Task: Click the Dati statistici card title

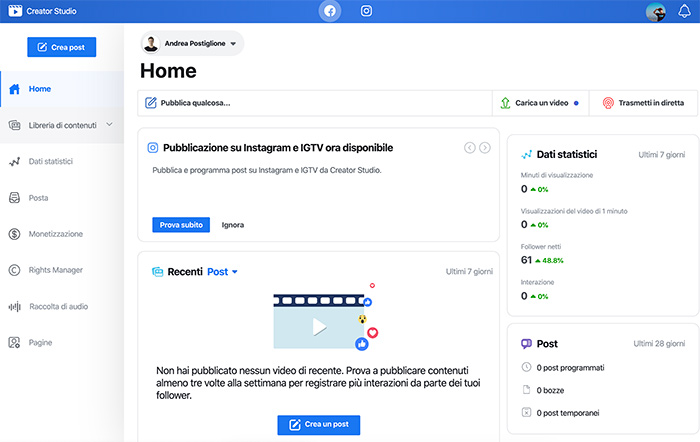Action: pos(567,154)
